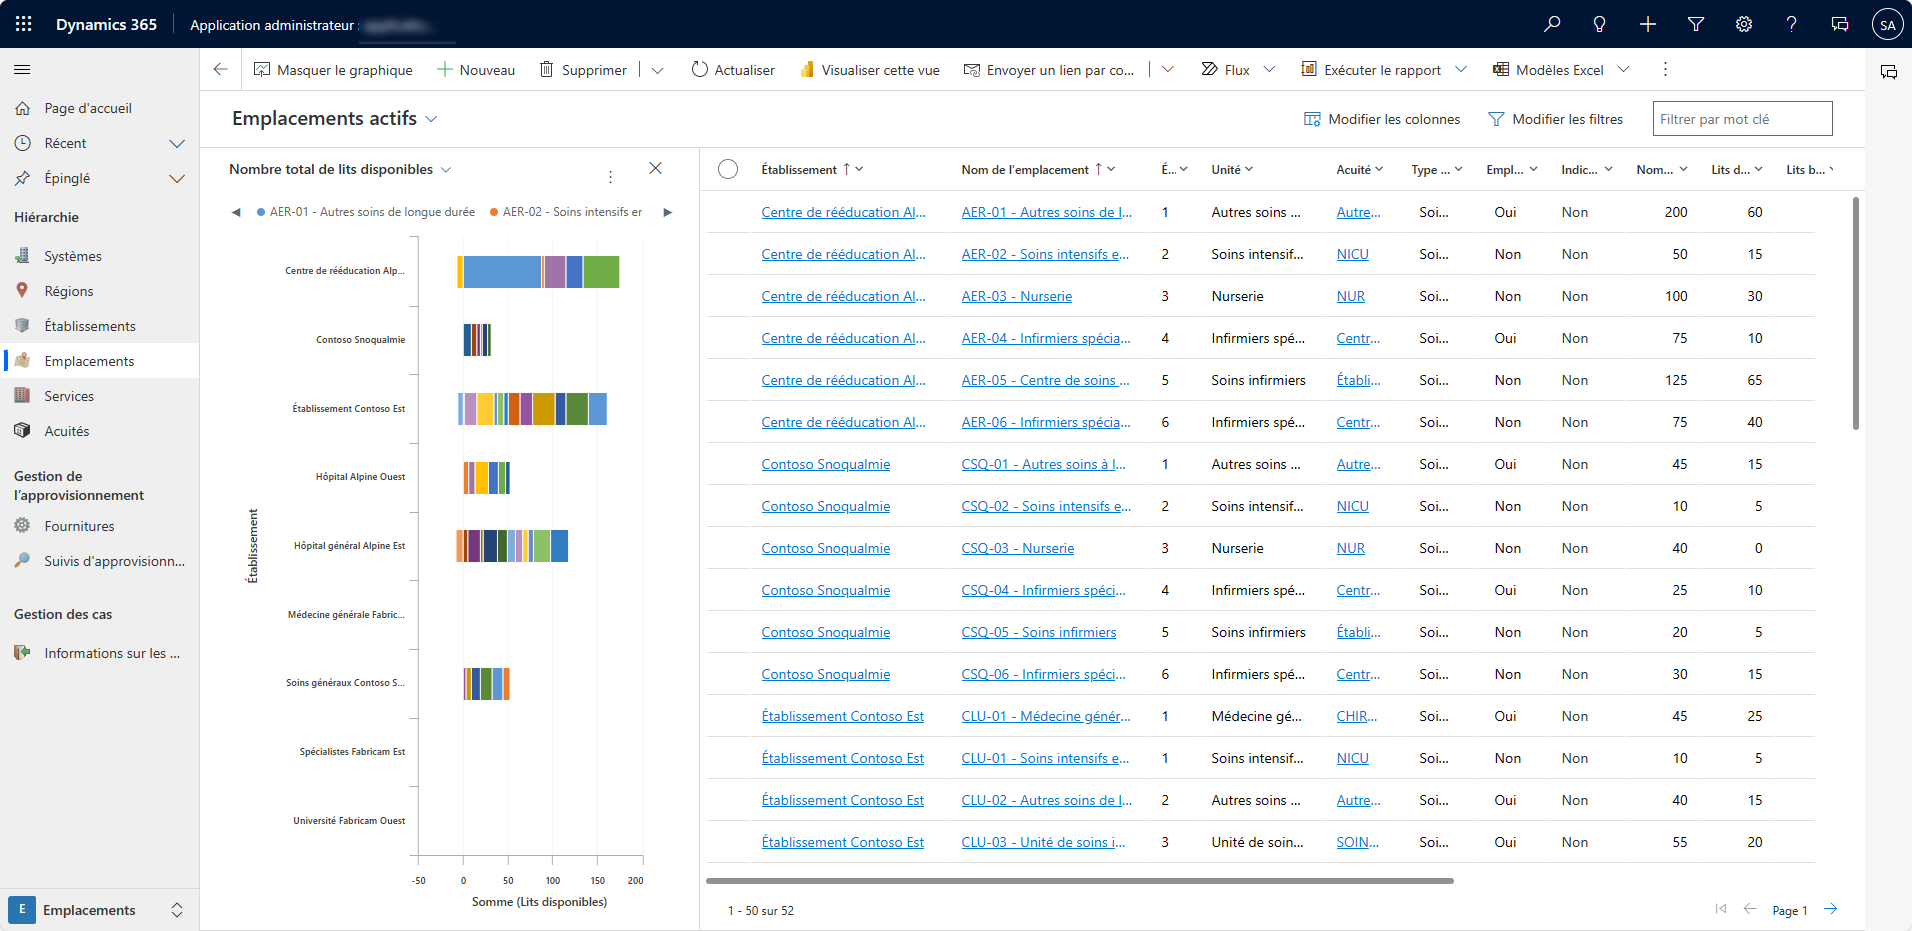Expand the Récent section
Viewport: 1912px width, 931px height.
point(177,143)
